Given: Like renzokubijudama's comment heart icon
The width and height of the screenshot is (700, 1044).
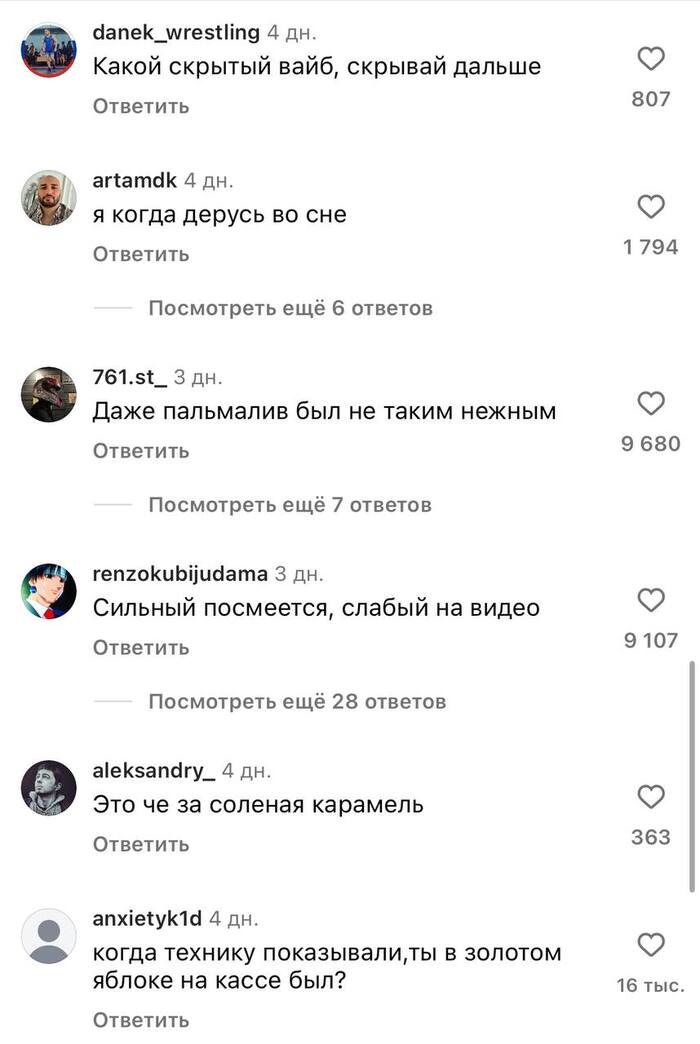Looking at the screenshot, I should coord(651,600).
